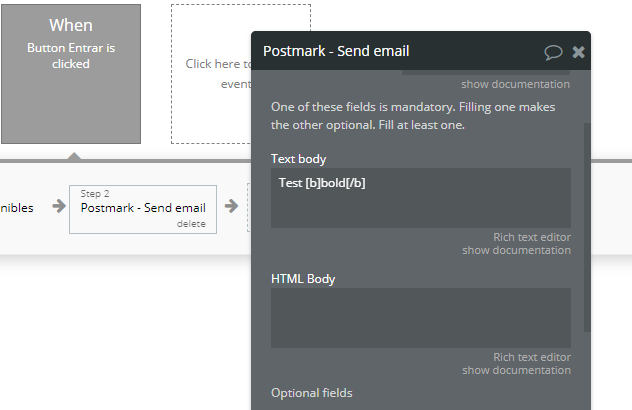Select the previous step ending in 'nibles'

18,208
